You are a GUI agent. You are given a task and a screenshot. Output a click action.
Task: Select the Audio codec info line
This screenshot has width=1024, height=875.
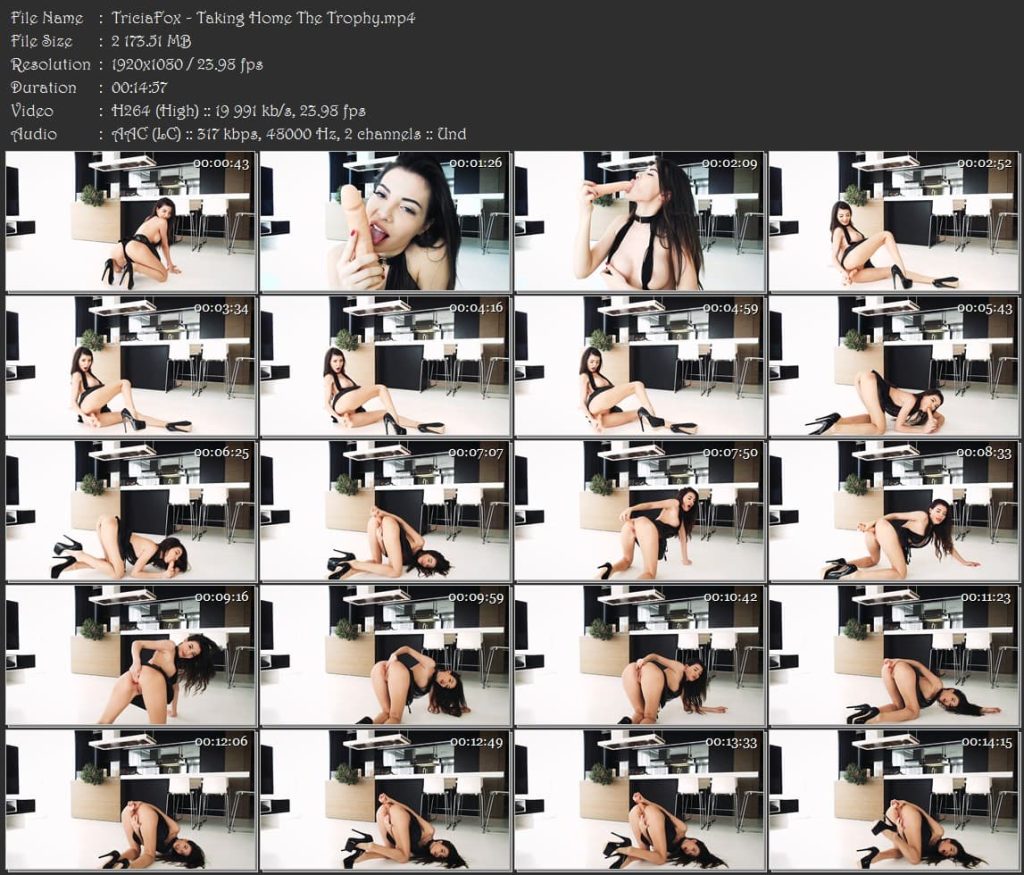(289, 134)
